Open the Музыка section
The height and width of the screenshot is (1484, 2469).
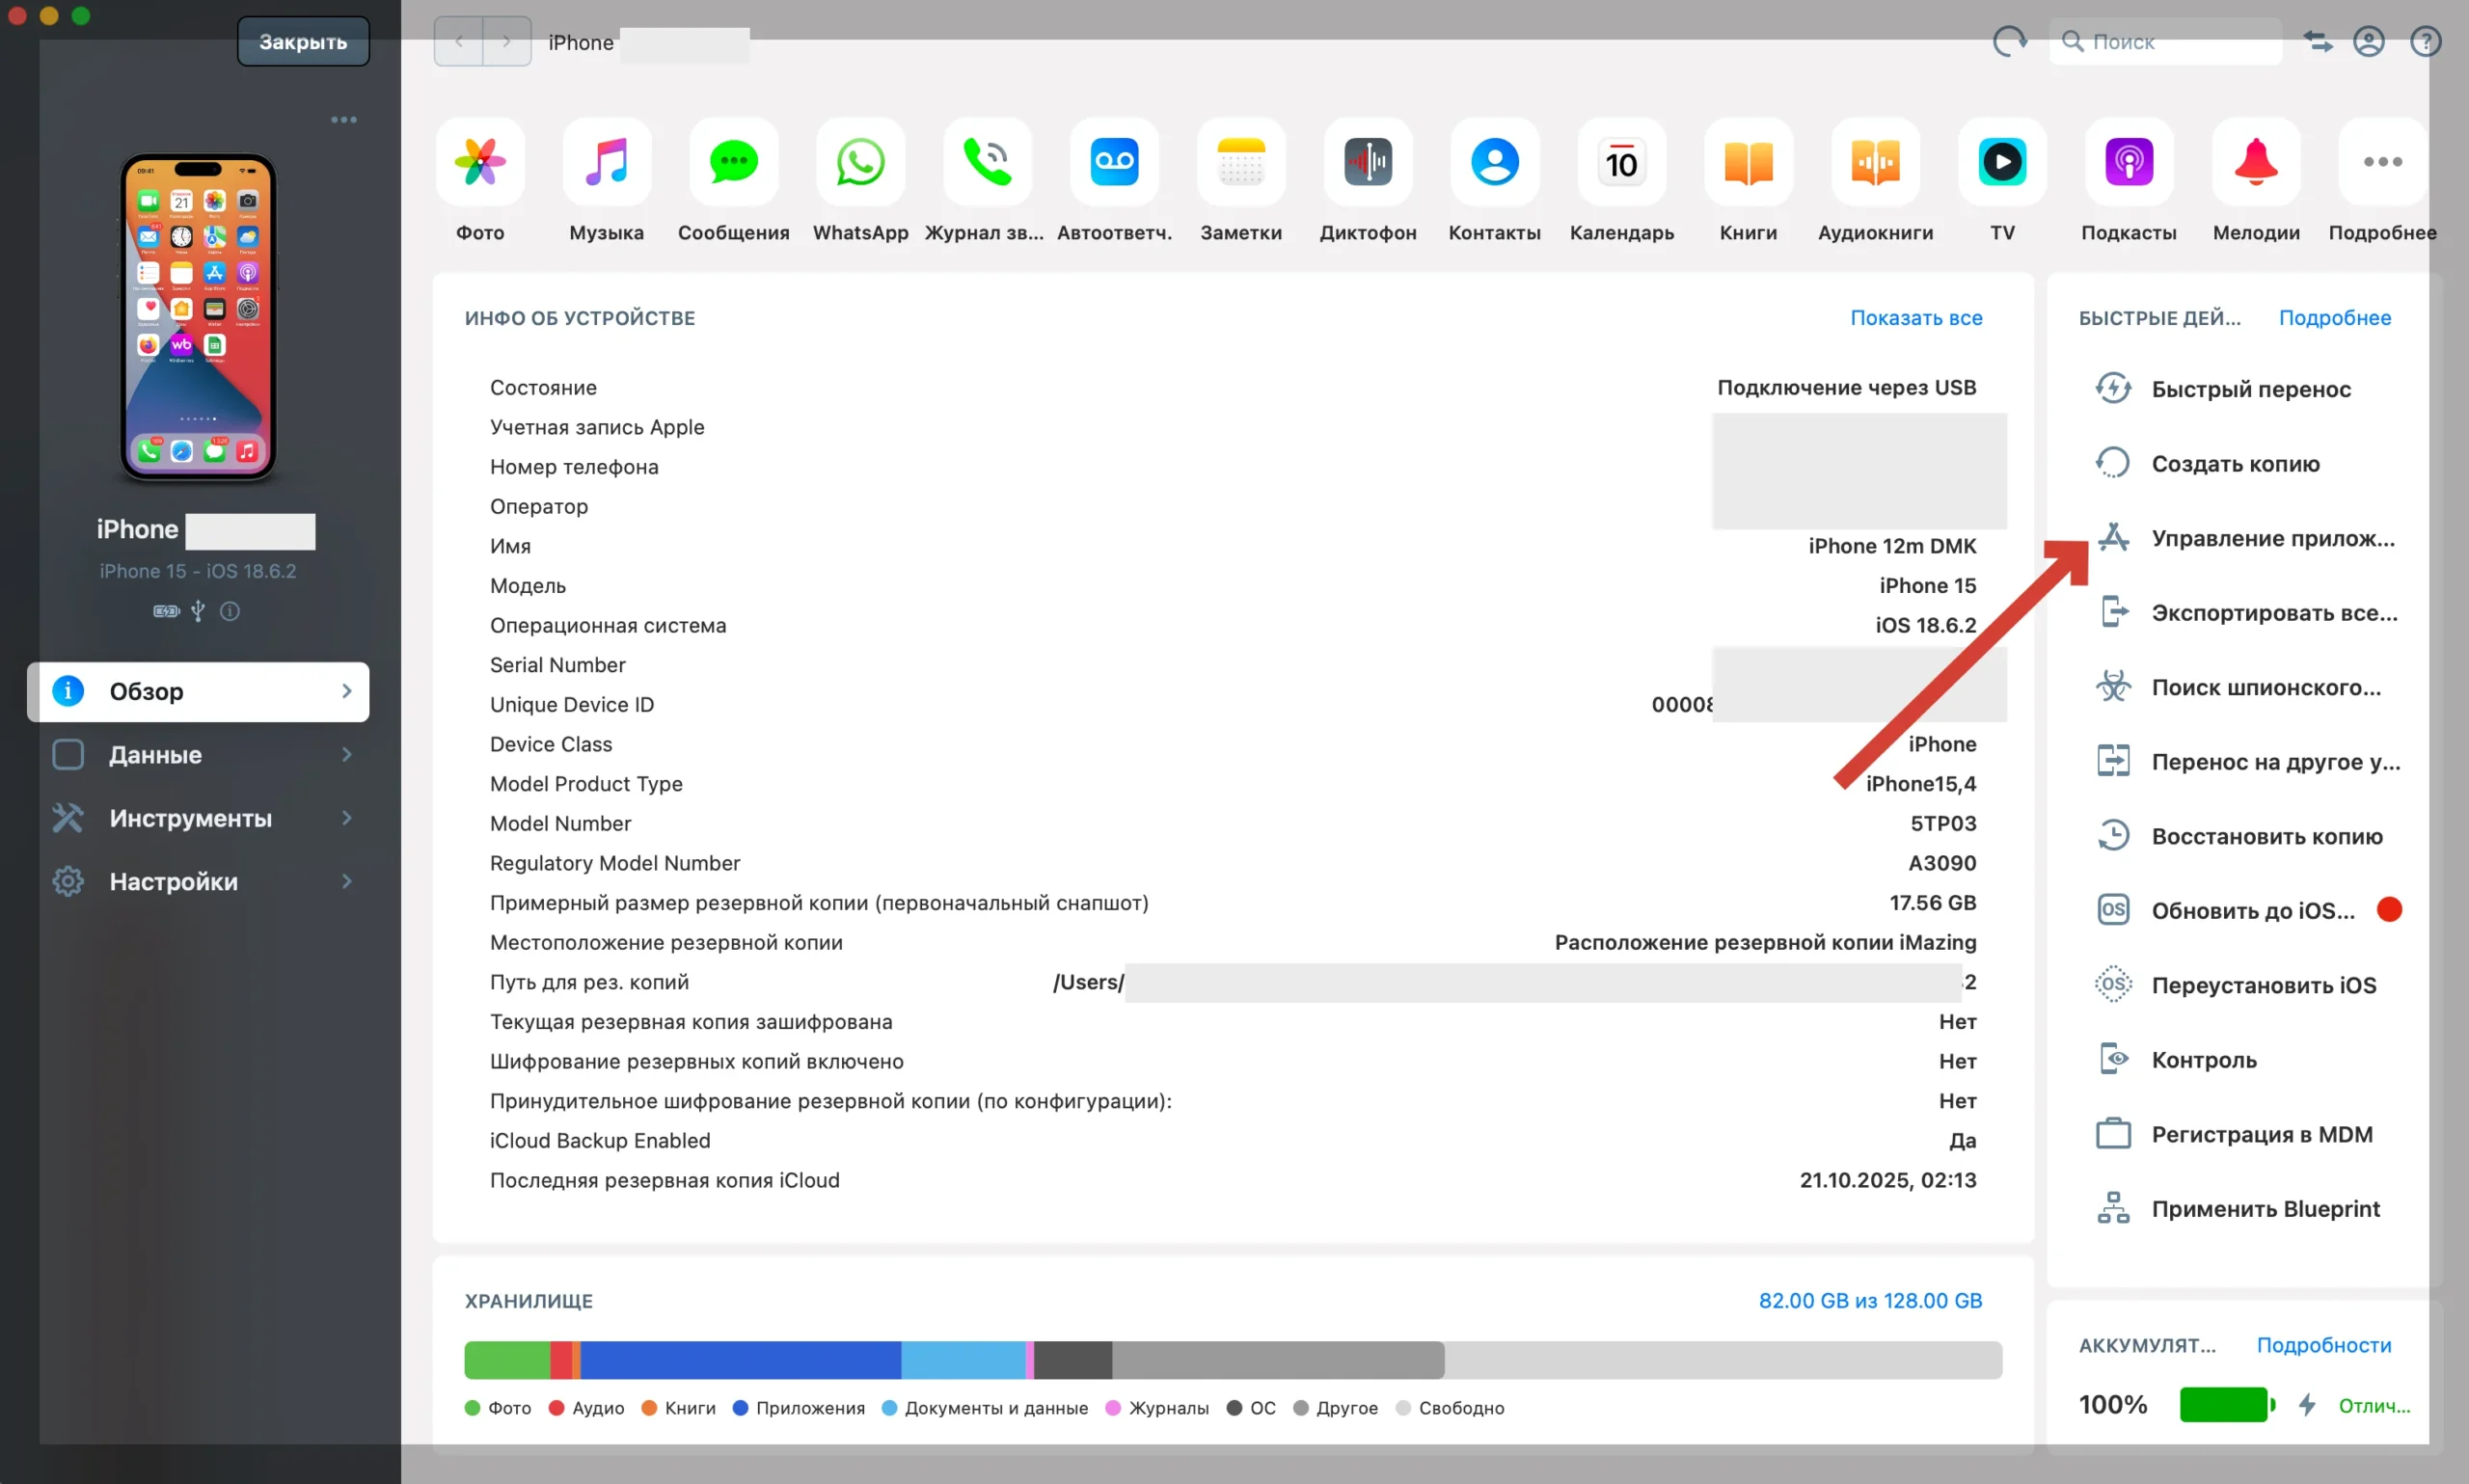[x=607, y=162]
